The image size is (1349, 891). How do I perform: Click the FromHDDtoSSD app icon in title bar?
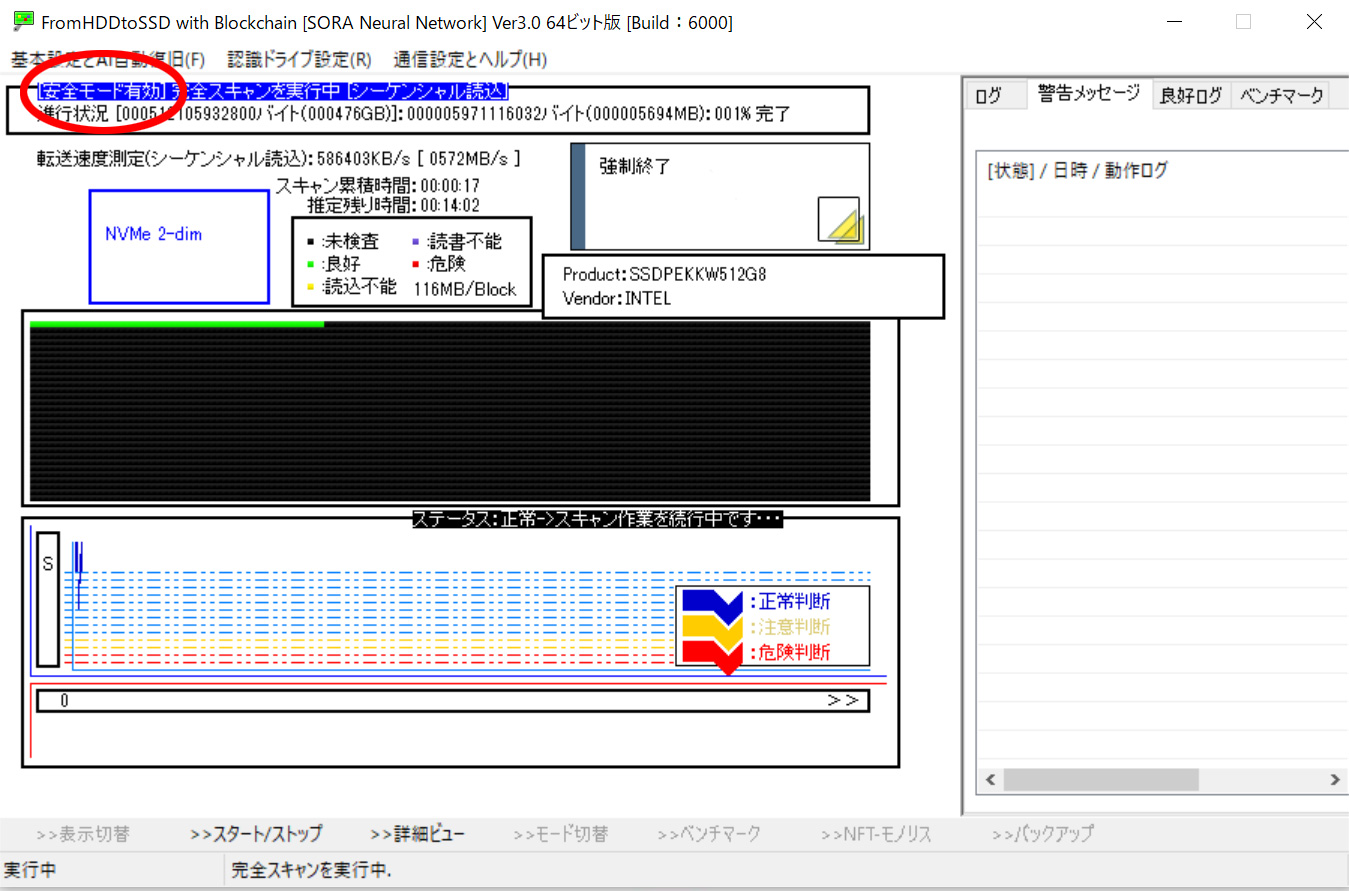tap(24, 22)
